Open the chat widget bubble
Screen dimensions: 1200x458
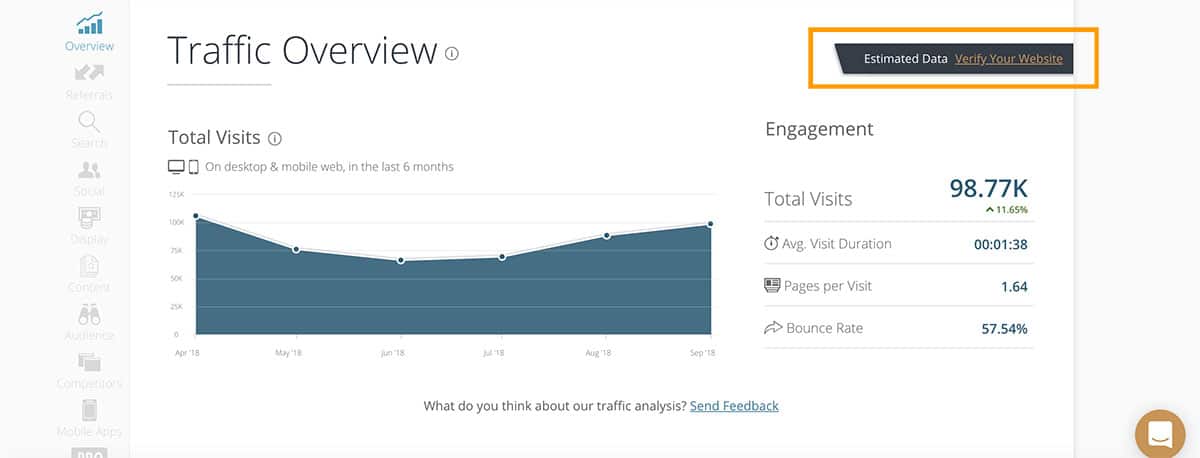1160,434
